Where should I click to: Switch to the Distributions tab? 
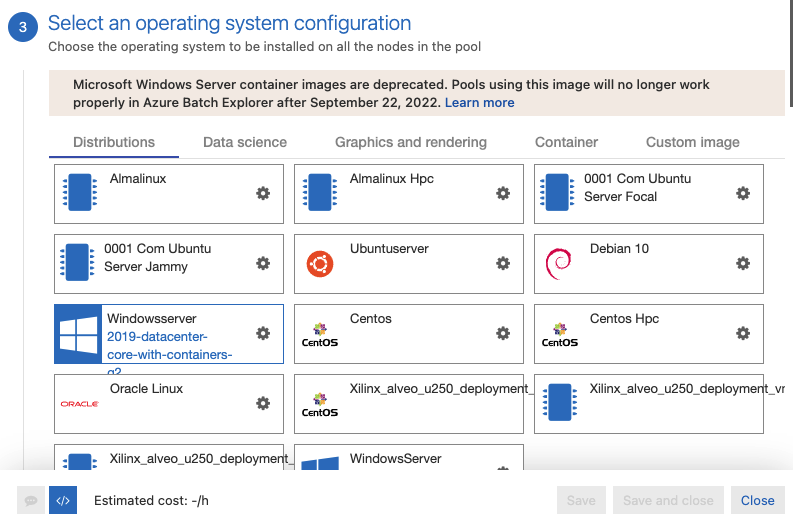click(114, 142)
